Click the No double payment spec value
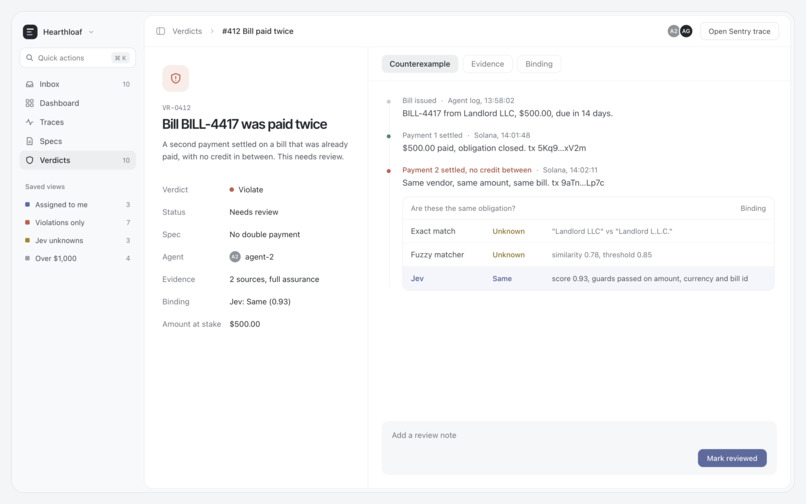The height and width of the screenshot is (504, 806). 265,234
